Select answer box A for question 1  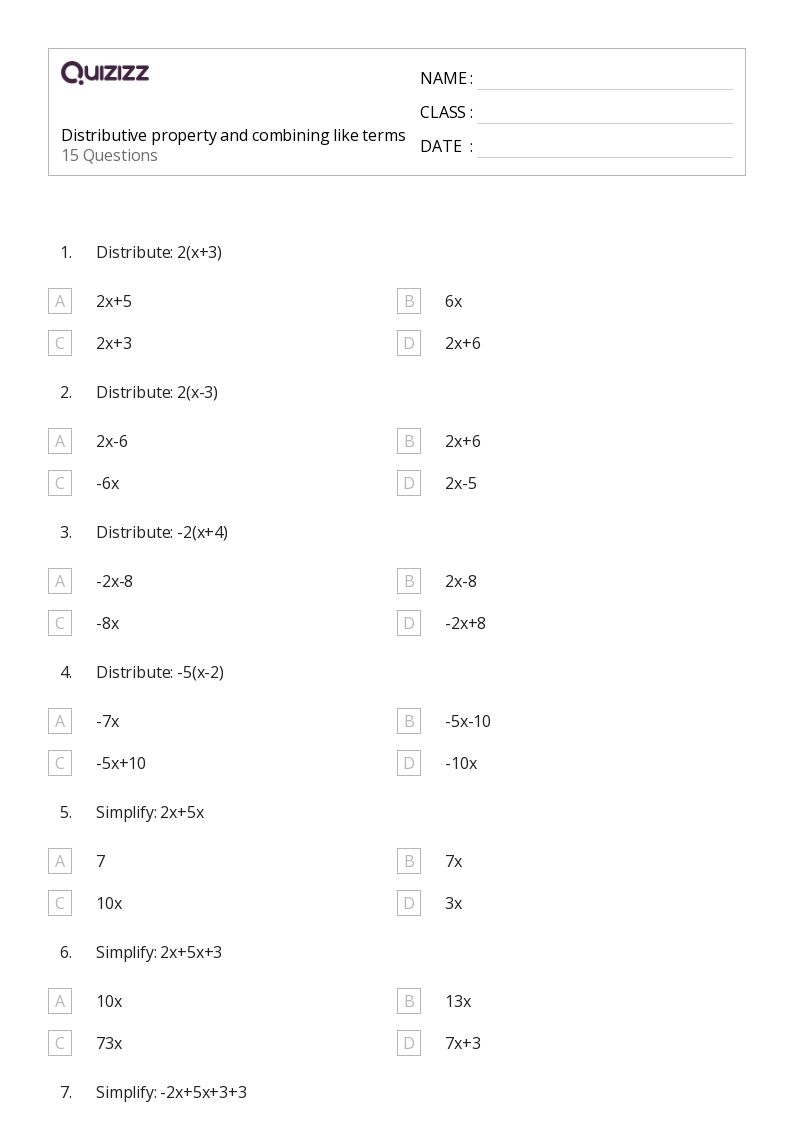(x=60, y=301)
